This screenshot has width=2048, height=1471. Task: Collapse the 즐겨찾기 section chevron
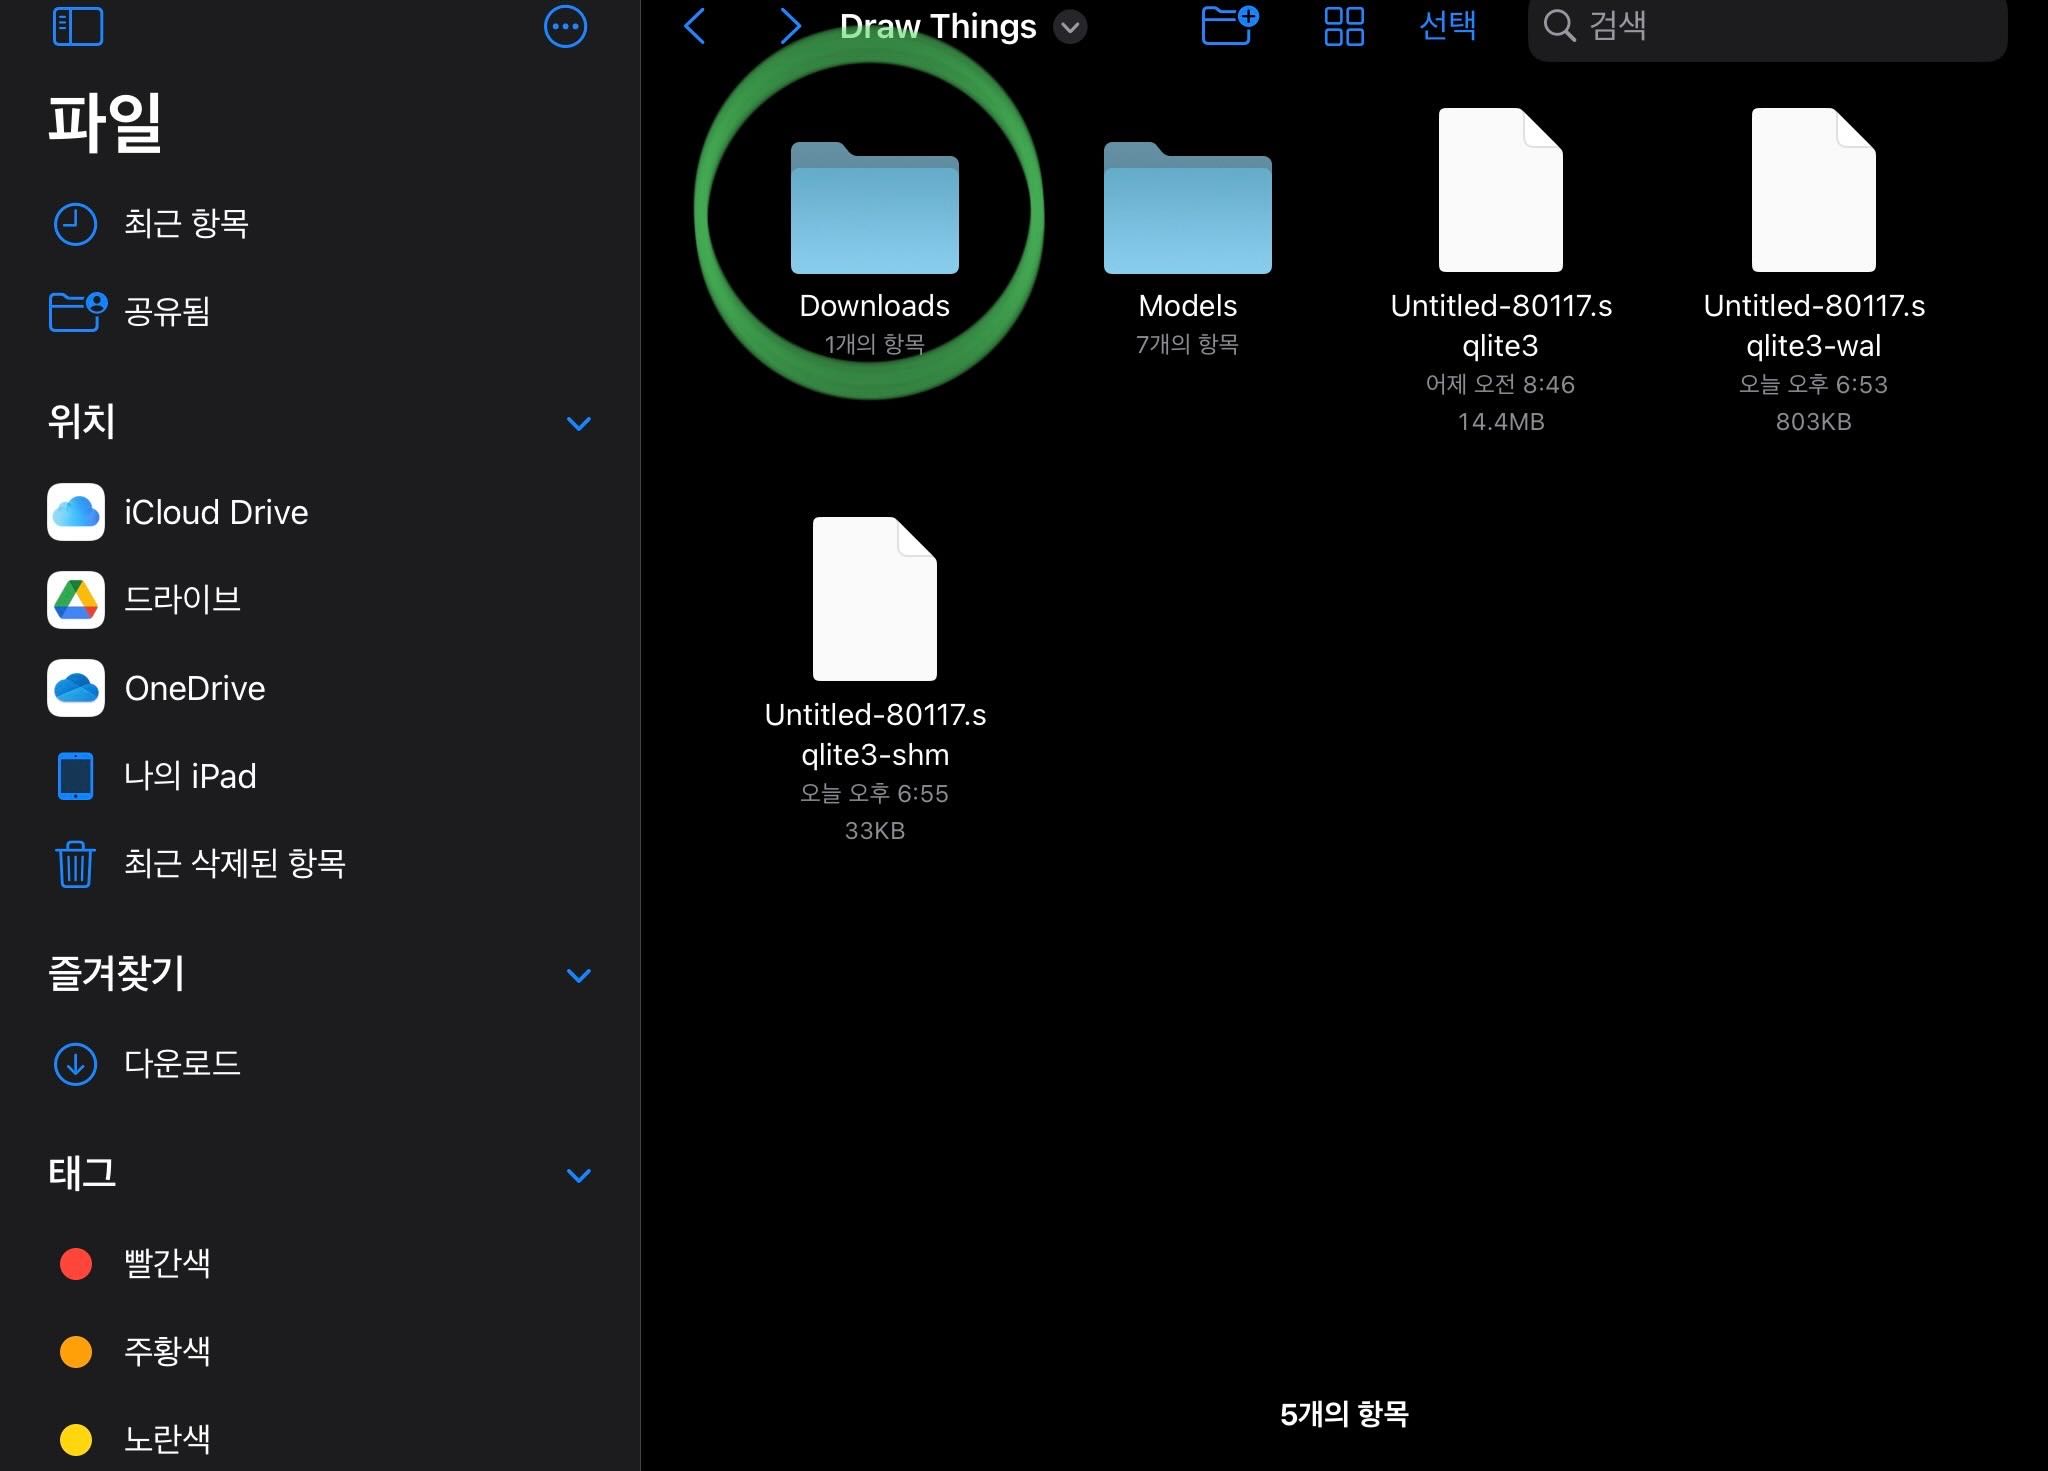pos(578,975)
